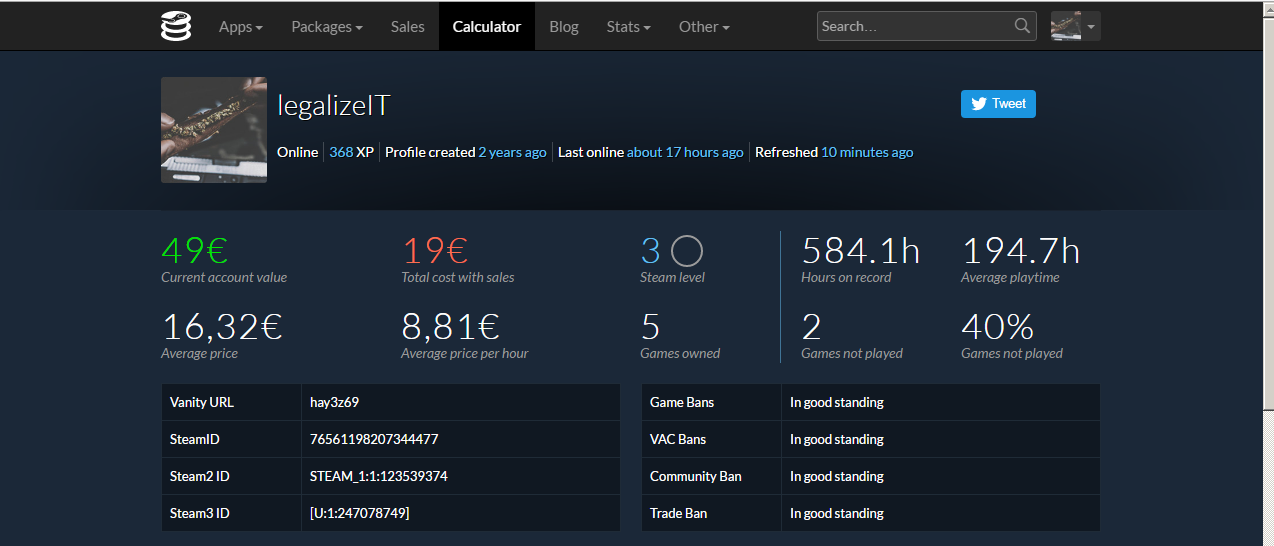Open the user avatar account menu
Viewport: 1274px width, 546px height.
click(x=1076, y=26)
